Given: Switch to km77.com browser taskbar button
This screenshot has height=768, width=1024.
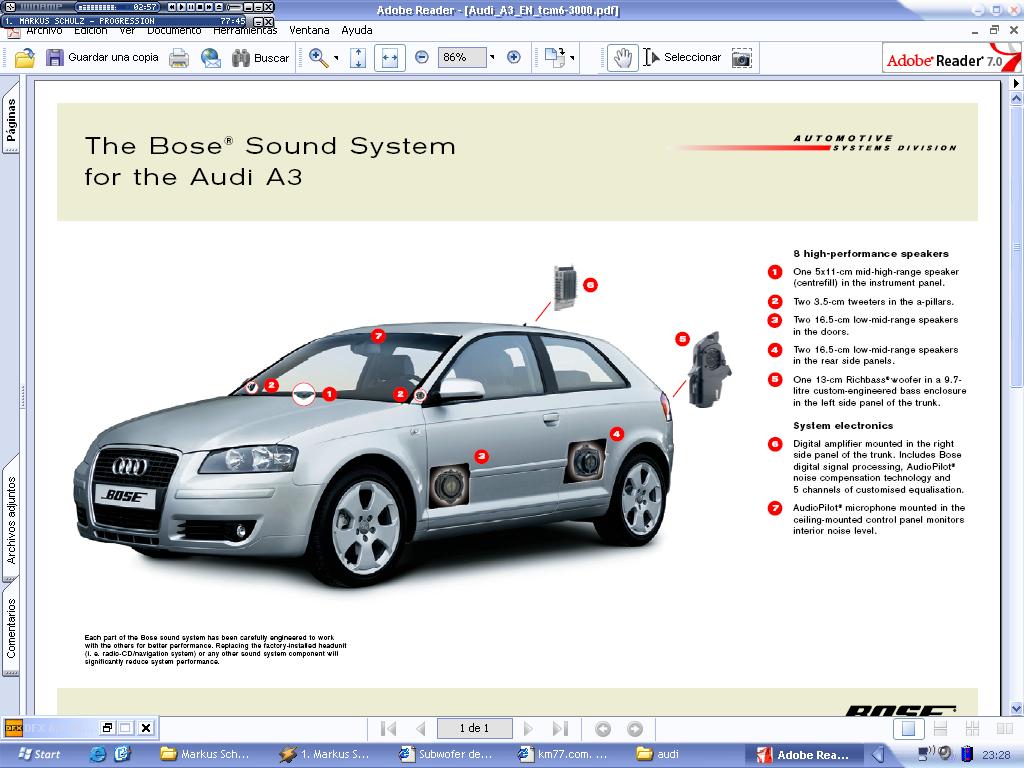Looking at the screenshot, I should [x=564, y=754].
